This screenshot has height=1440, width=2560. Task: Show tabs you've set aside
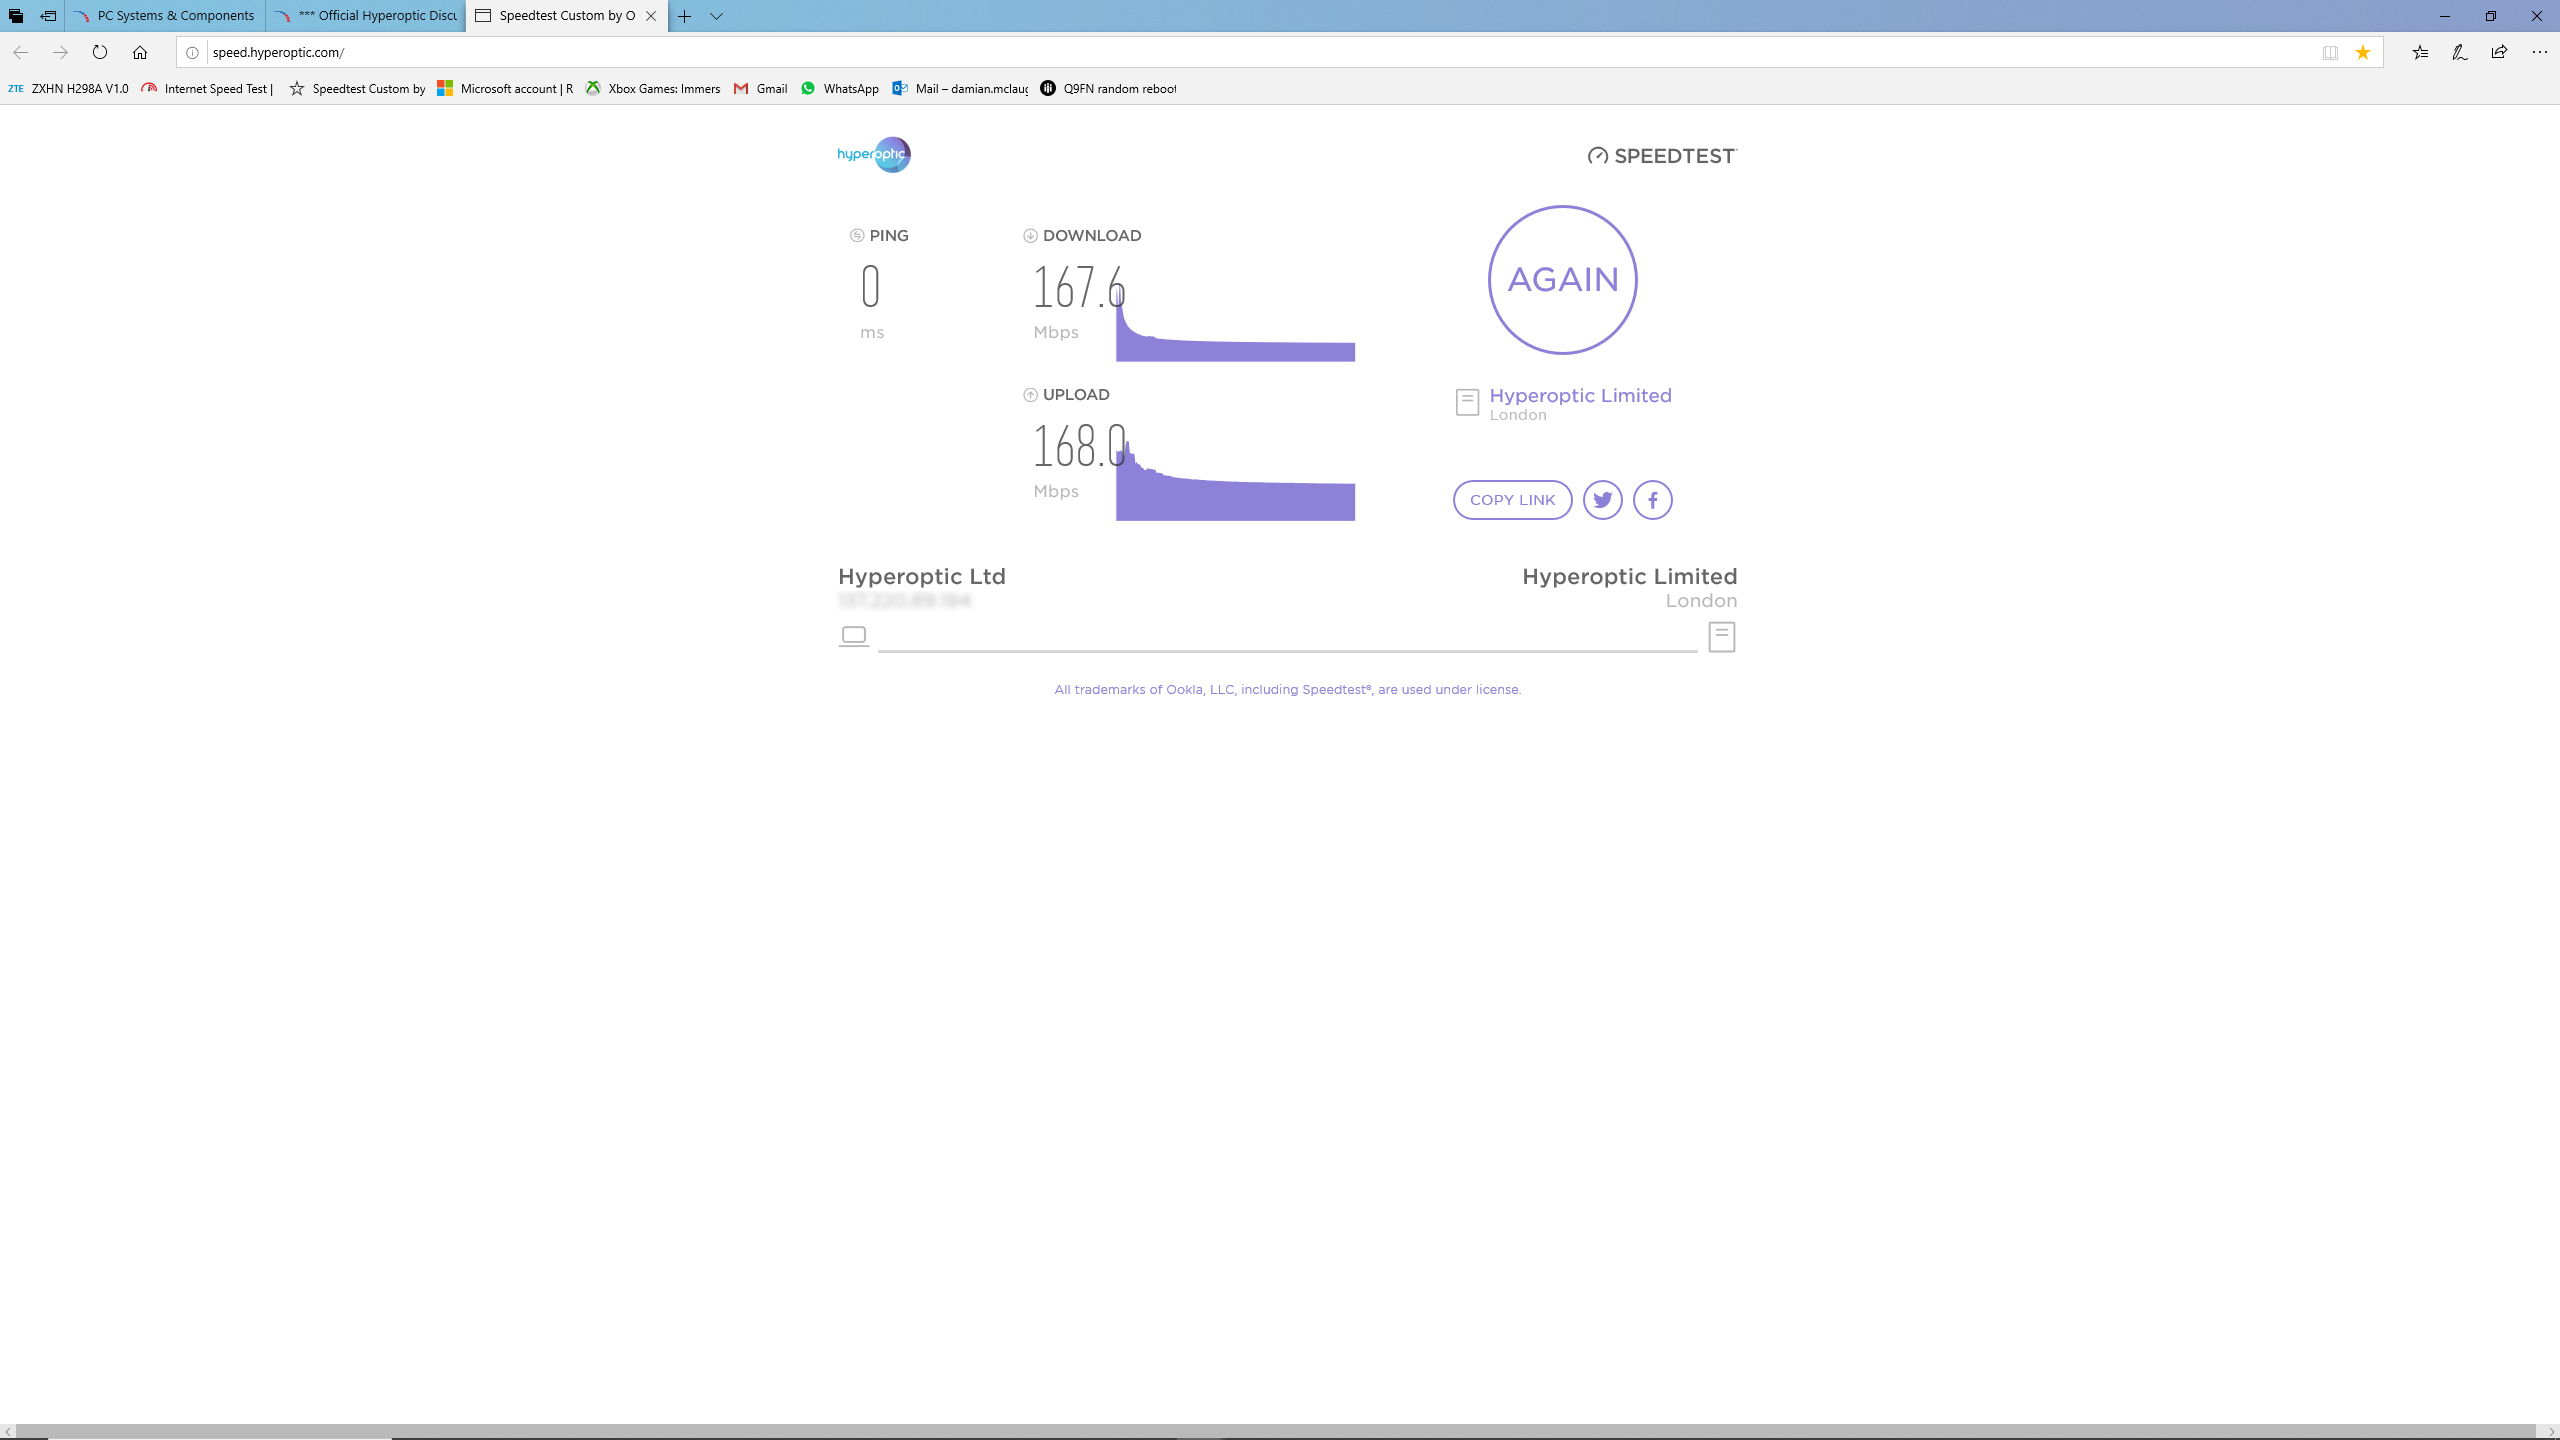coord(16,16)
